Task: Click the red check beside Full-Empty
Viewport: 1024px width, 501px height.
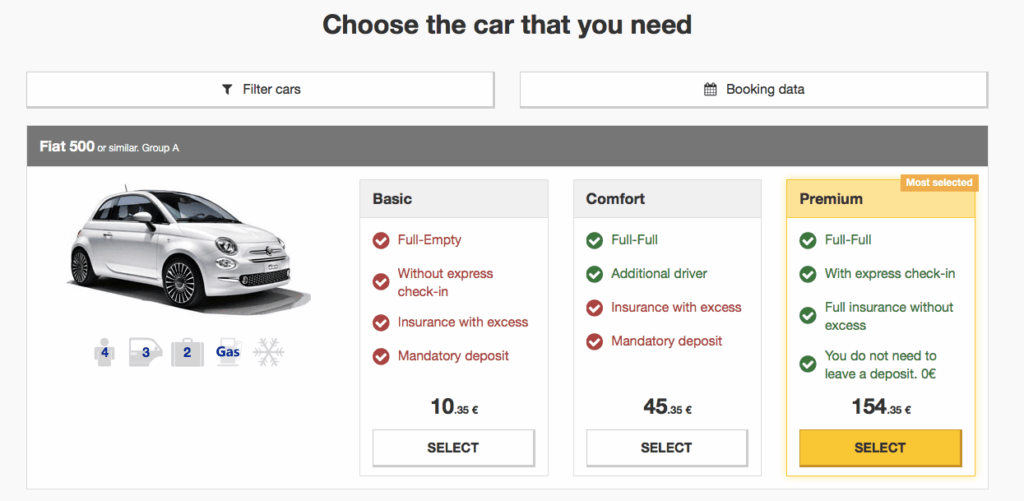Action: point(381,241)
